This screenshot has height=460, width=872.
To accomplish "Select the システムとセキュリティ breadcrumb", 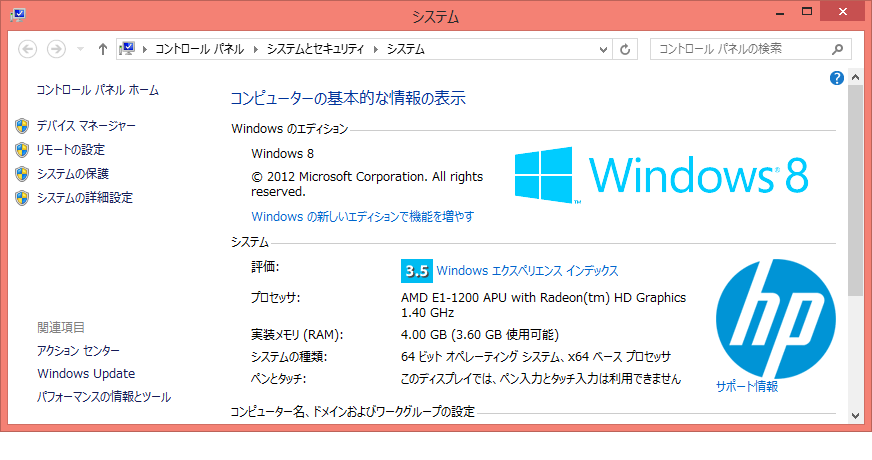I will click(x=315, y=49).
